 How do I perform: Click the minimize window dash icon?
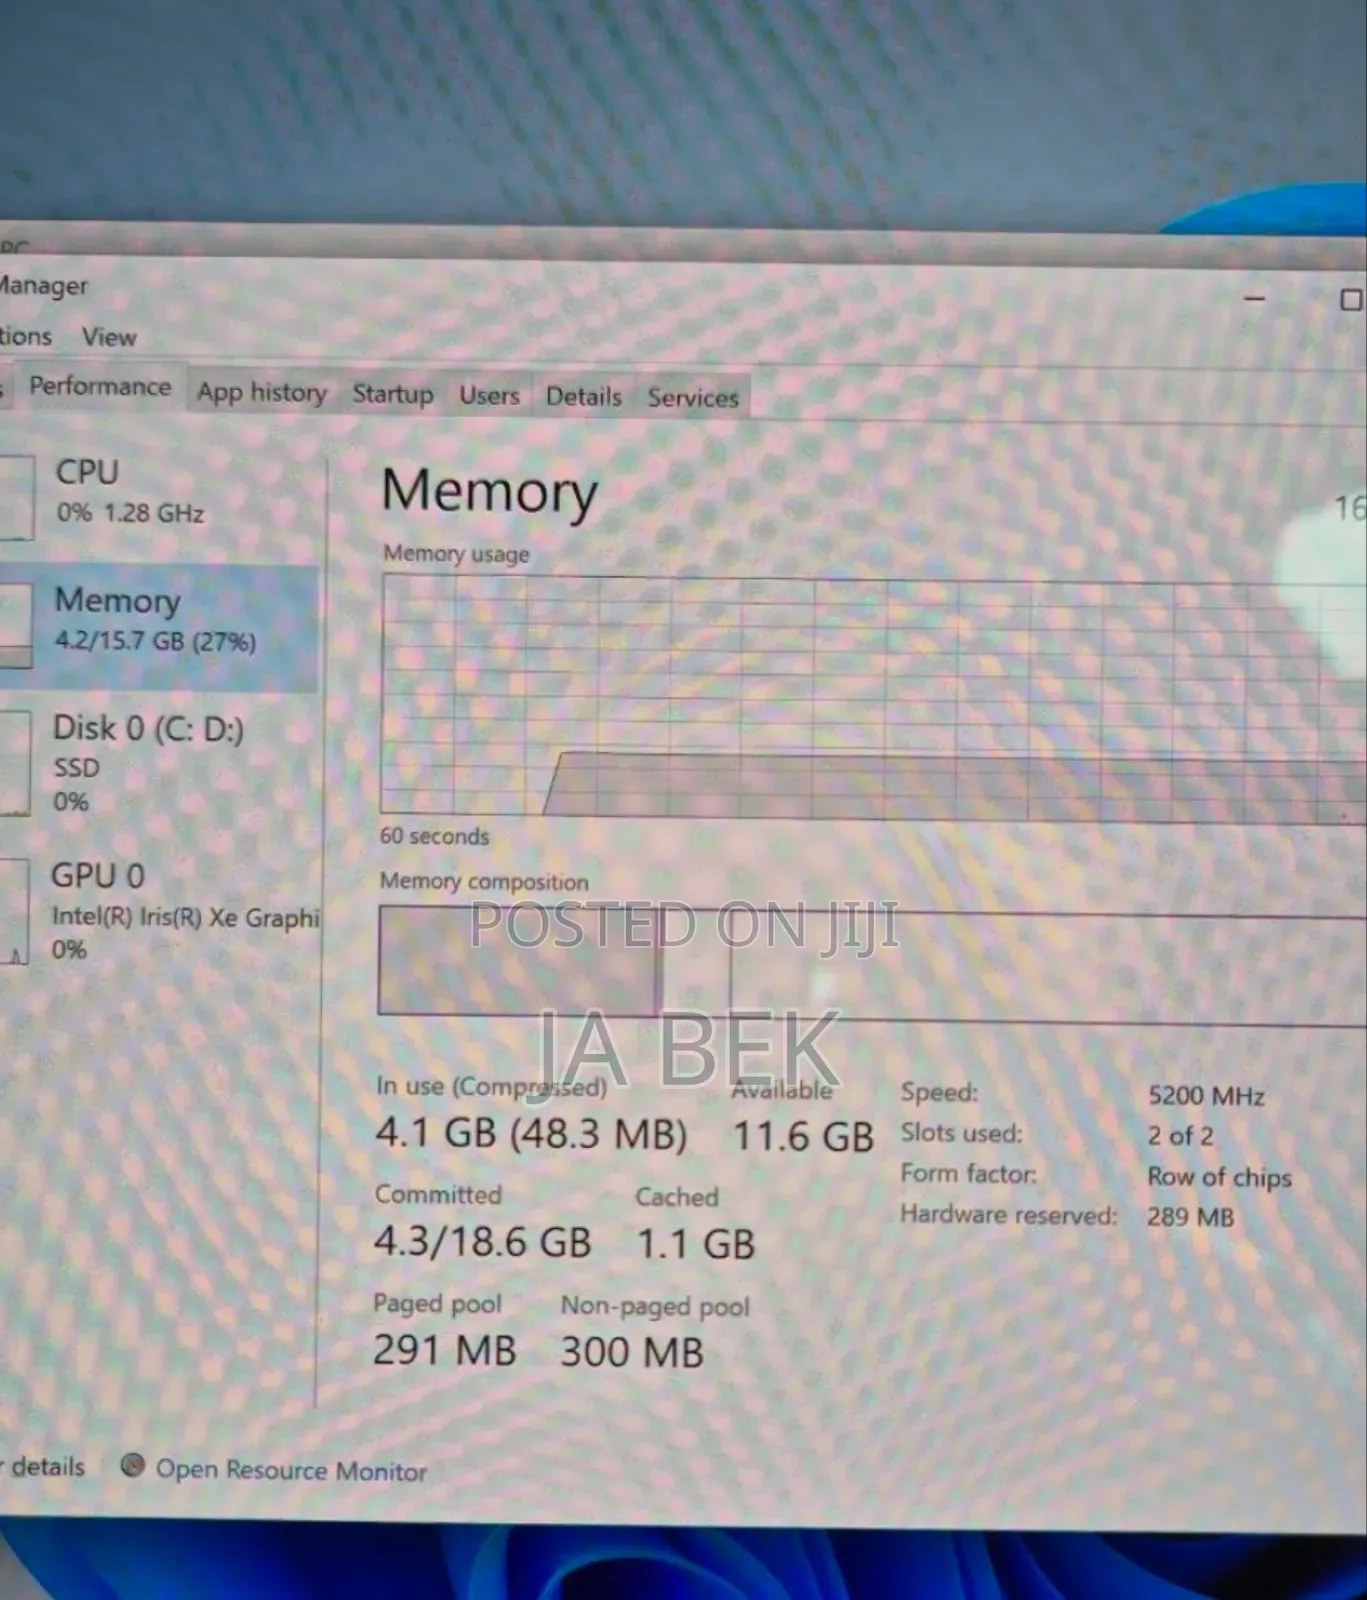[x=1254, y=298]
